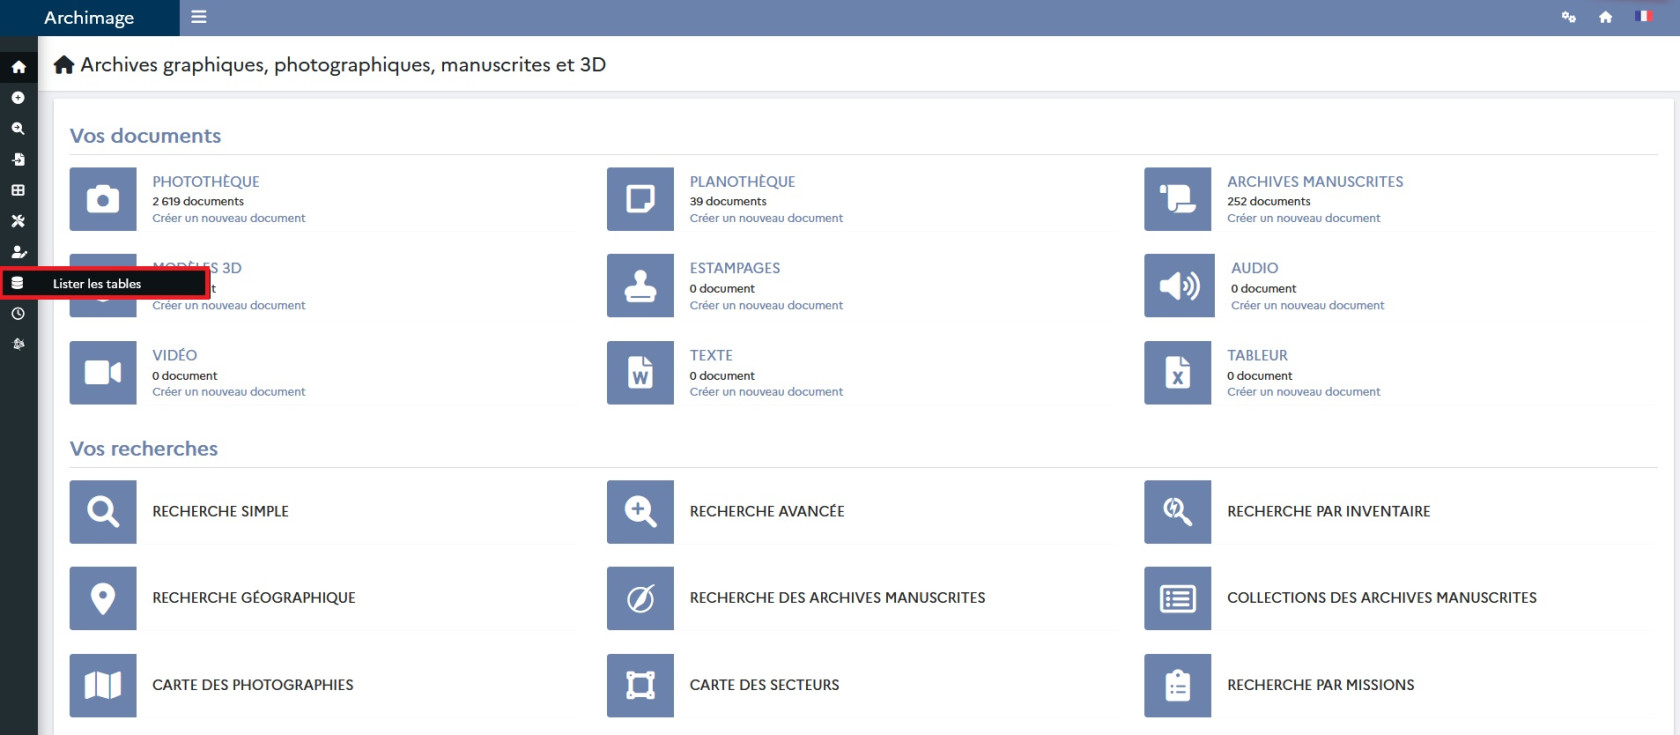Click the home icon in the left sidebar
This screenshot has width=1680, height=735.
[18, 67]
